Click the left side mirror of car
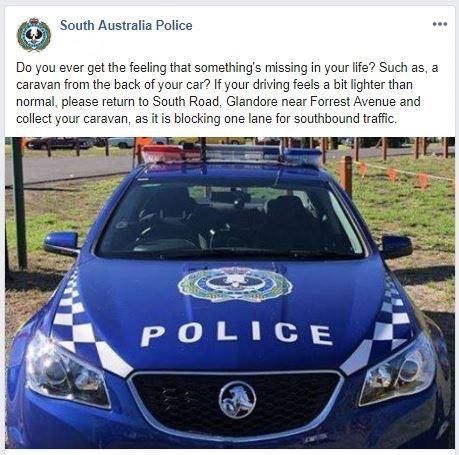The width and height of the screenshot is (459, 455). 62,243
